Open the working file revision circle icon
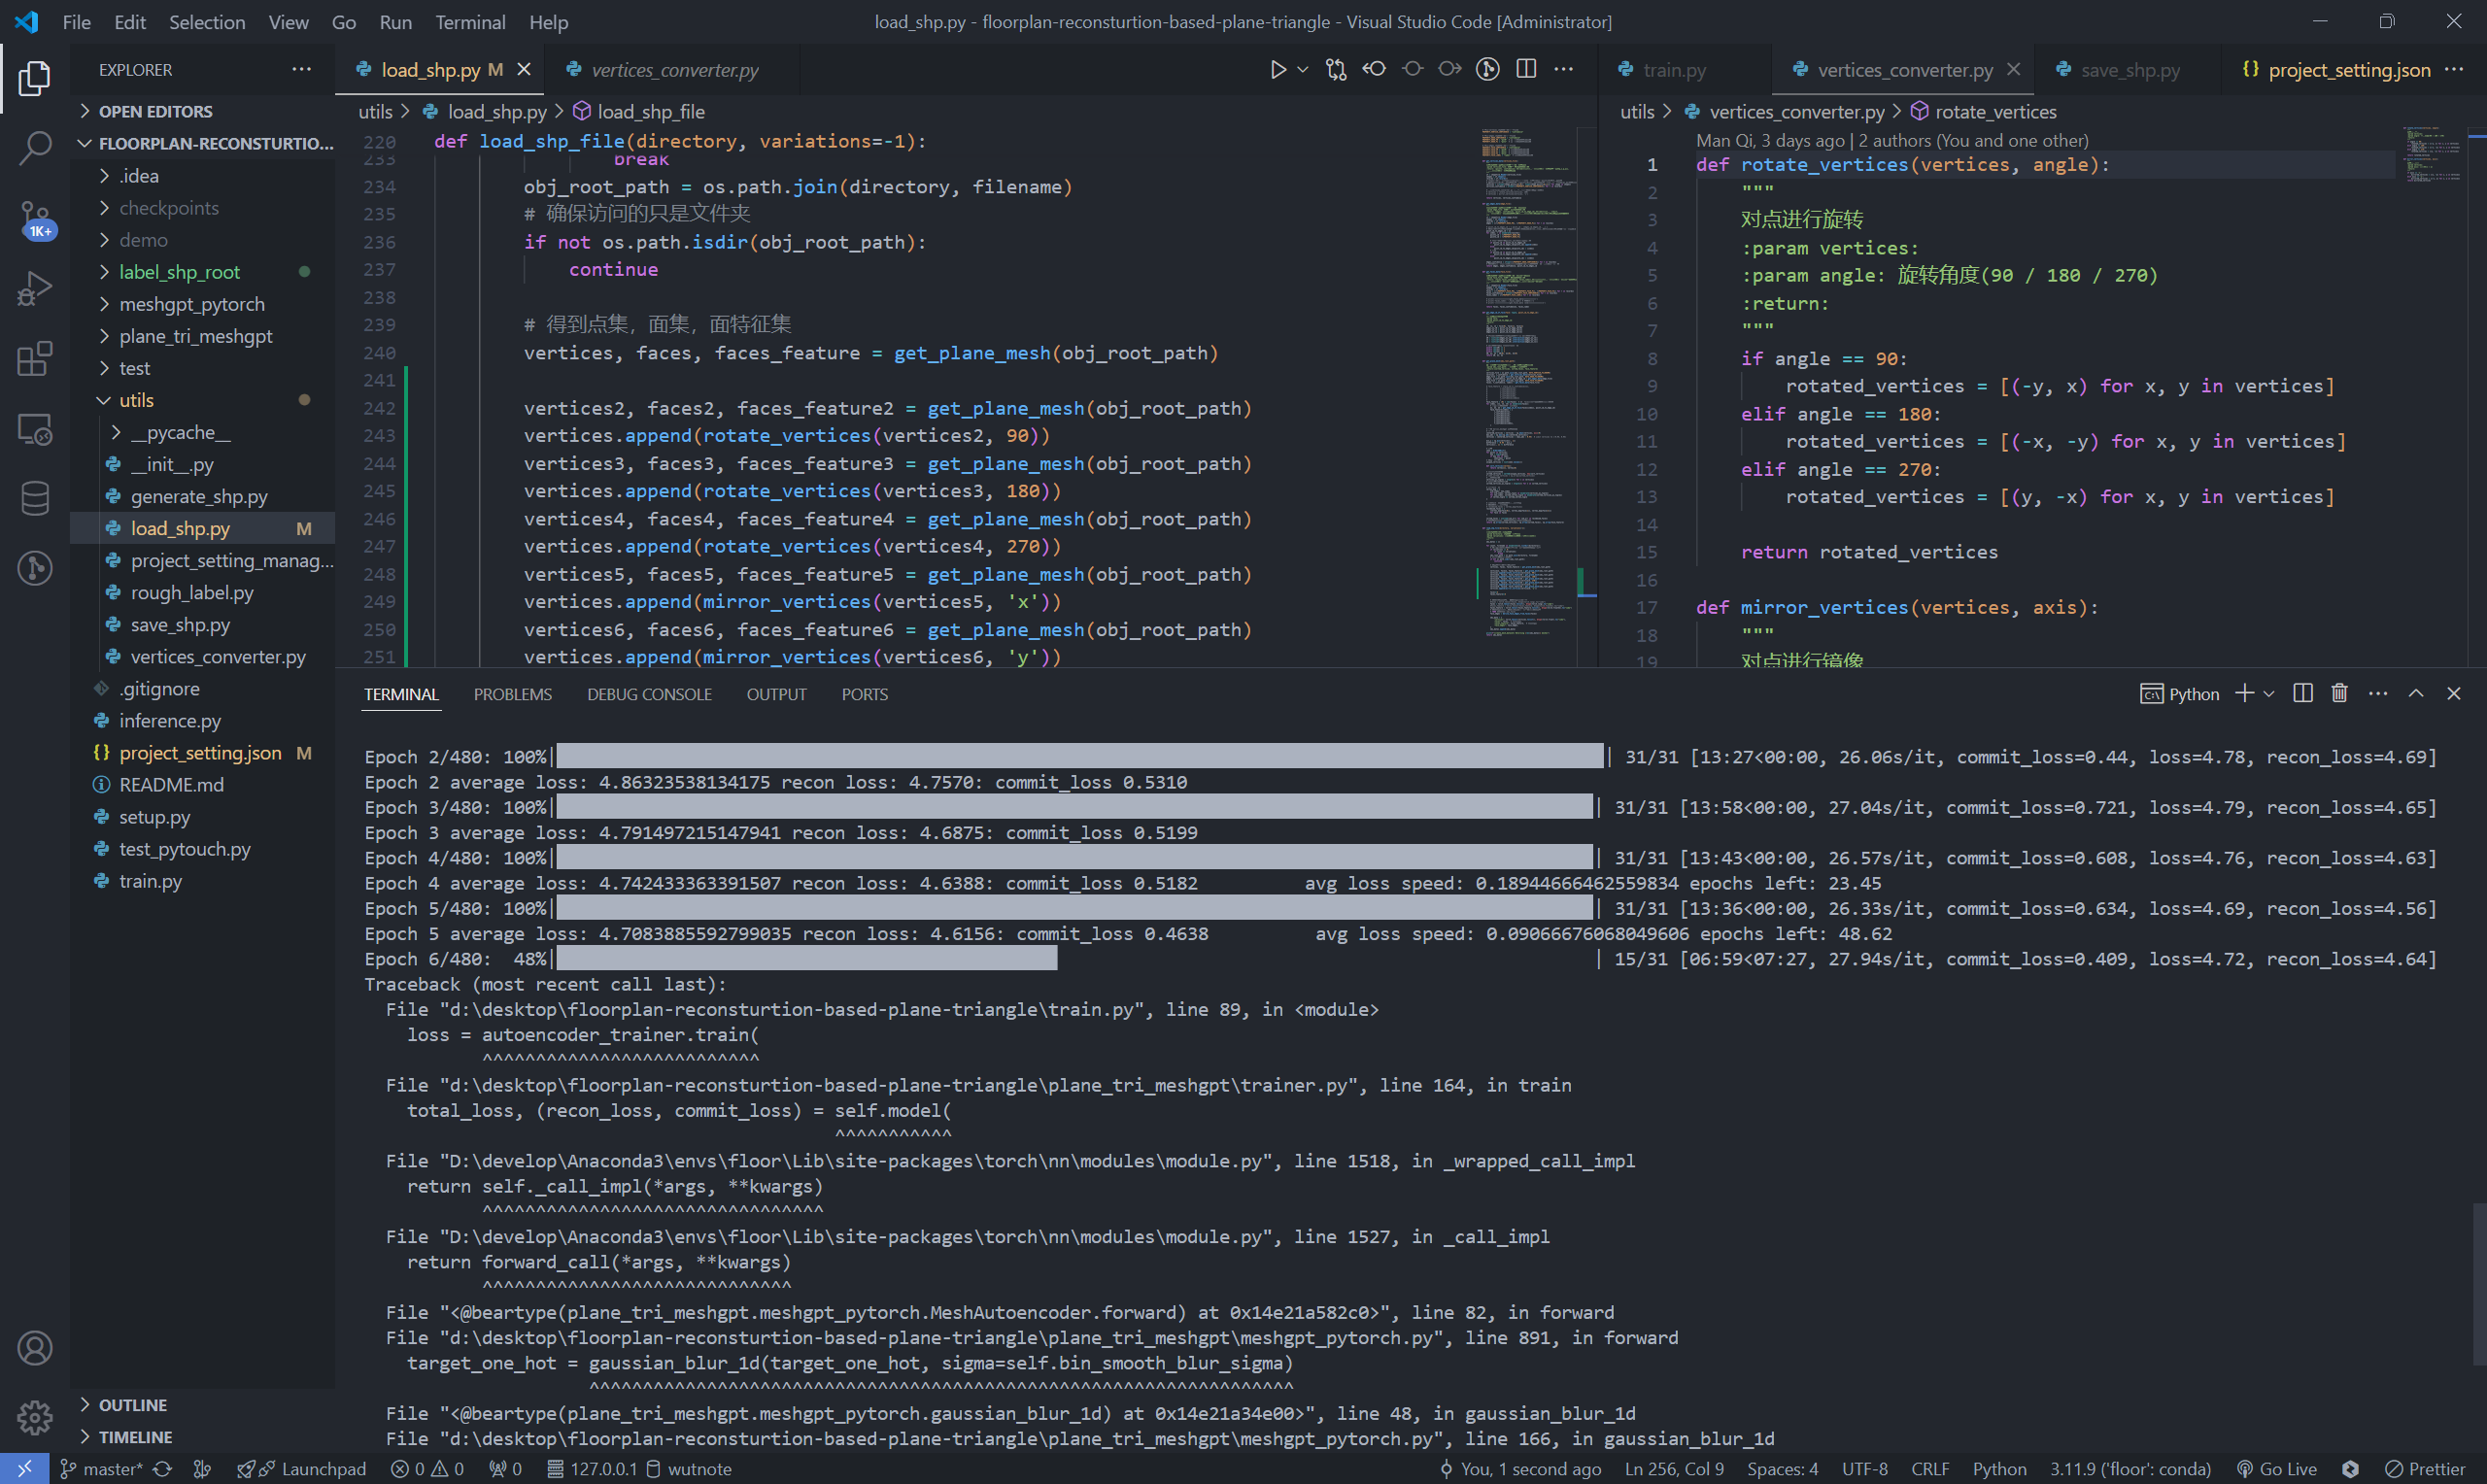 (x=1412, y=69)
